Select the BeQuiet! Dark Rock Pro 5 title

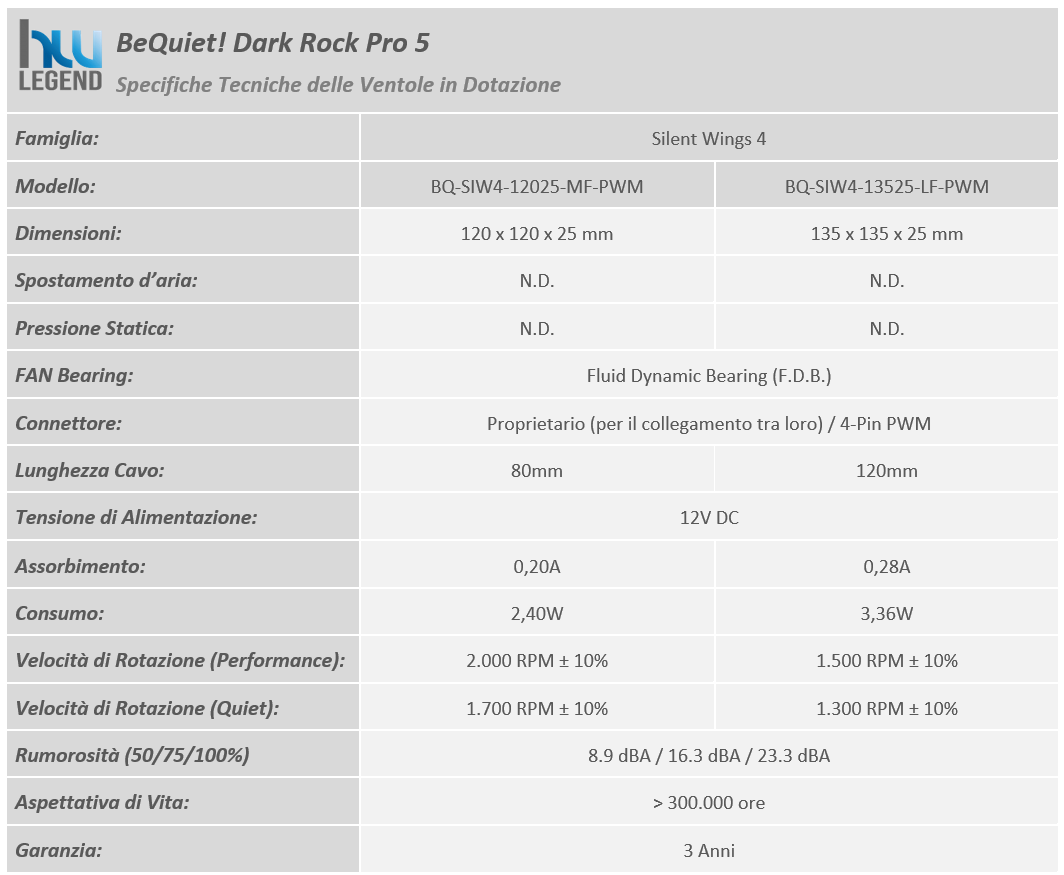(273, 43)
